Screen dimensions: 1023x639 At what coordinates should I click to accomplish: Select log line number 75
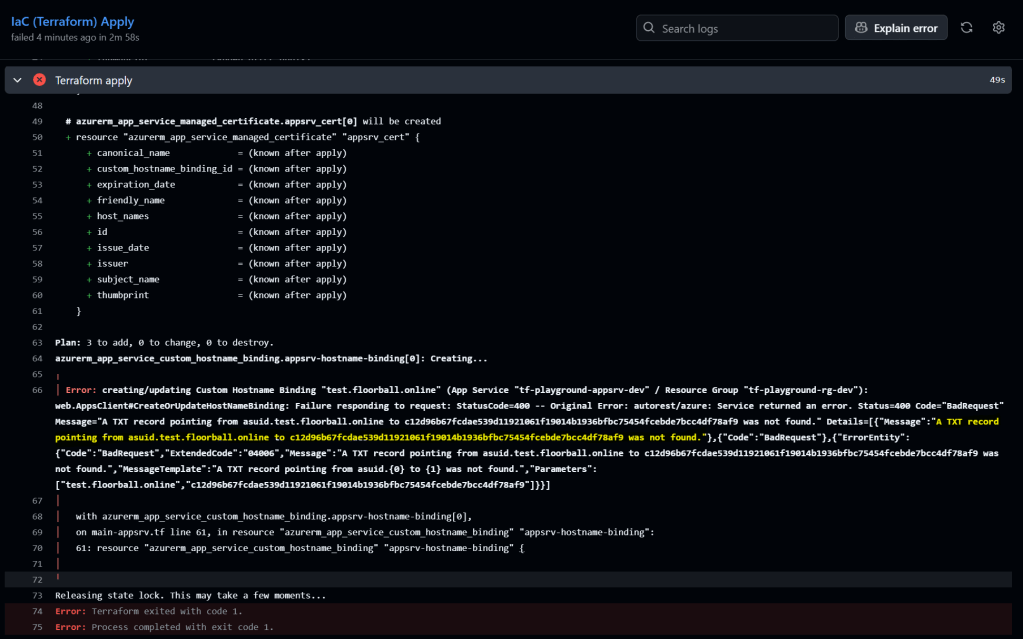point(37,627)
